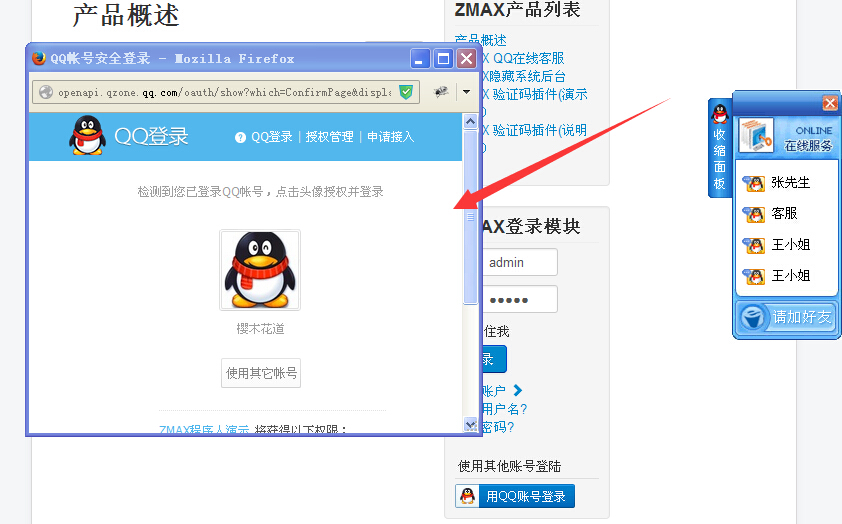Click the popup scrollbar up arrow
Viewport: 842px width, 524px height.
point(470,122)
